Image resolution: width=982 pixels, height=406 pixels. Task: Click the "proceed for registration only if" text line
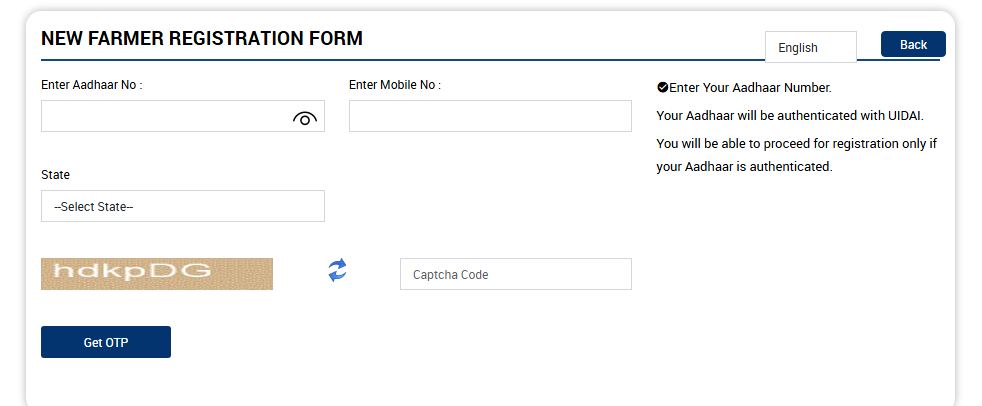click(x=796, y=144)
